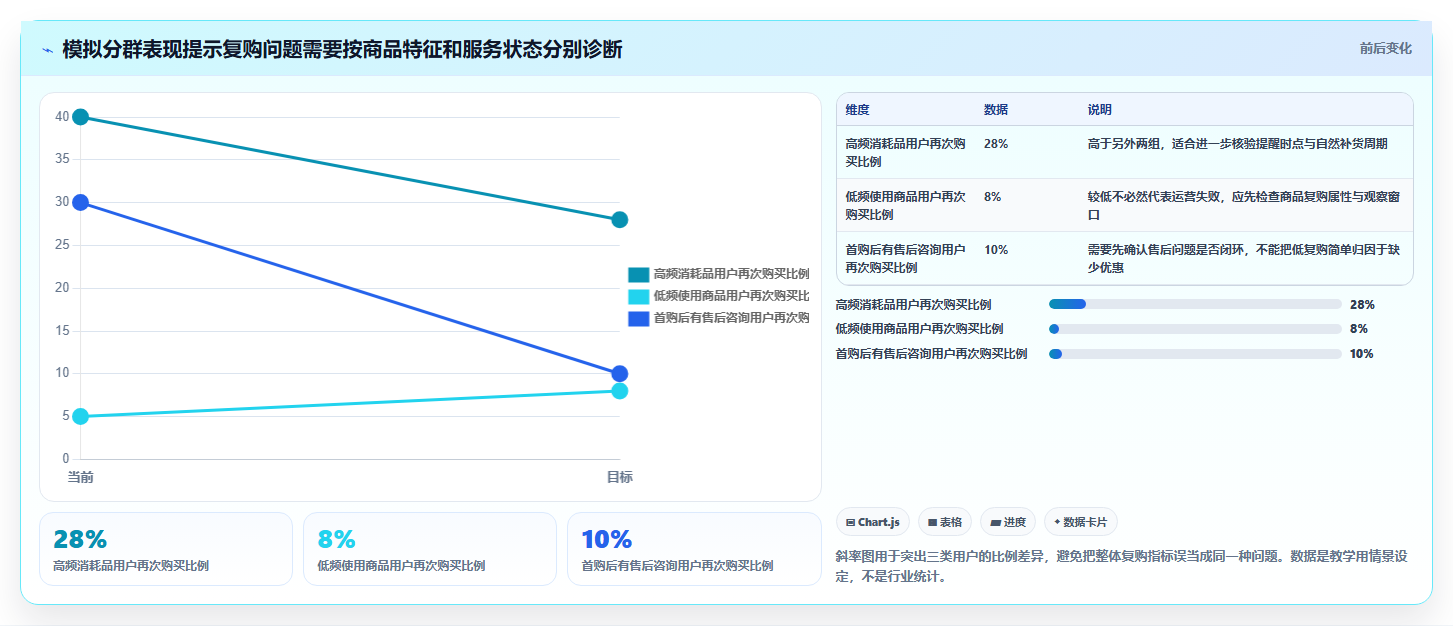Click the 前后变化 label in header
This screenshot has width=1453, height=626.
(1385, 48)
